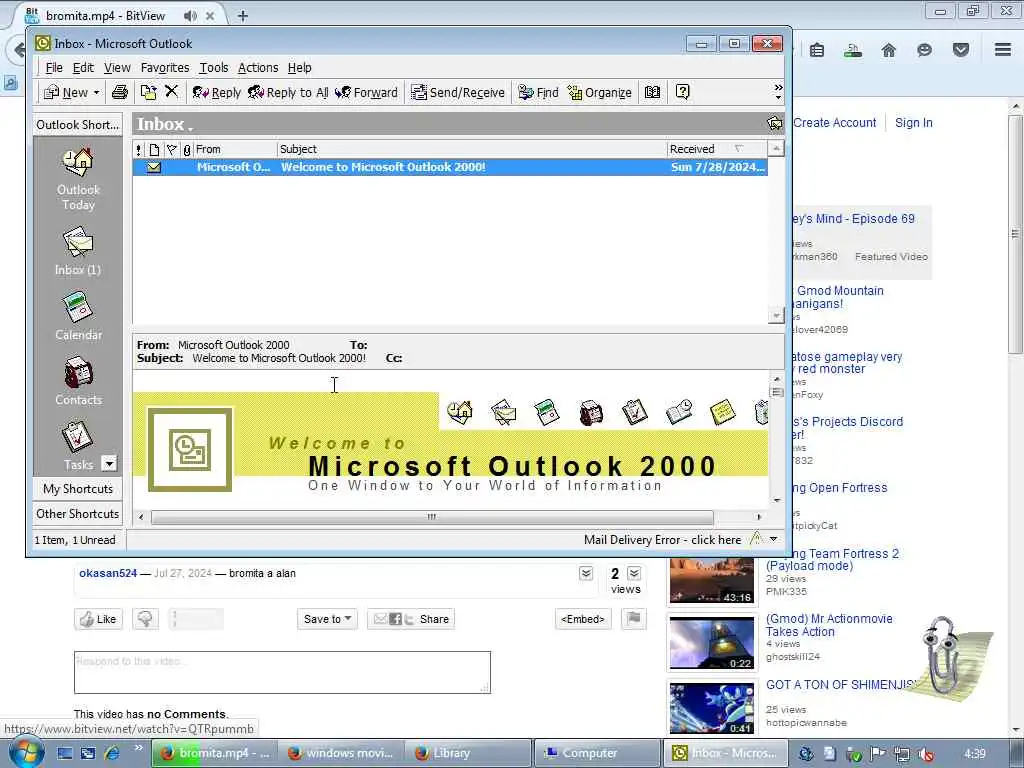Sort messages by From column
Viewport: 1024px width, 768px height.
click(235, 150)
